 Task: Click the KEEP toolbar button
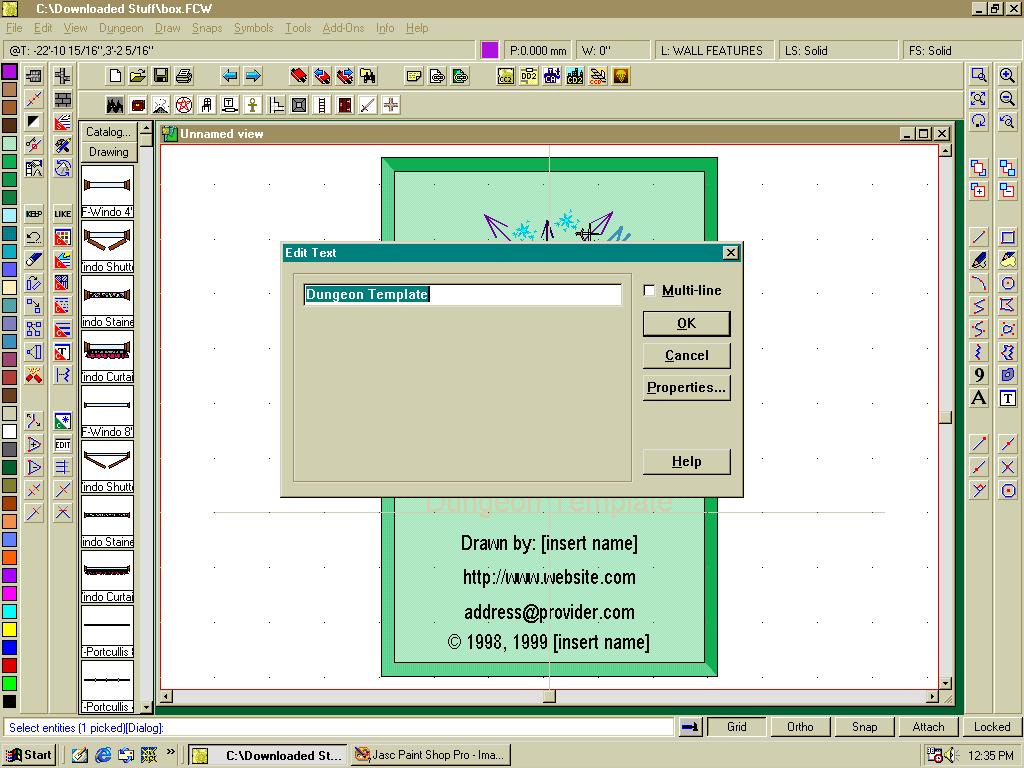[34, 214]
